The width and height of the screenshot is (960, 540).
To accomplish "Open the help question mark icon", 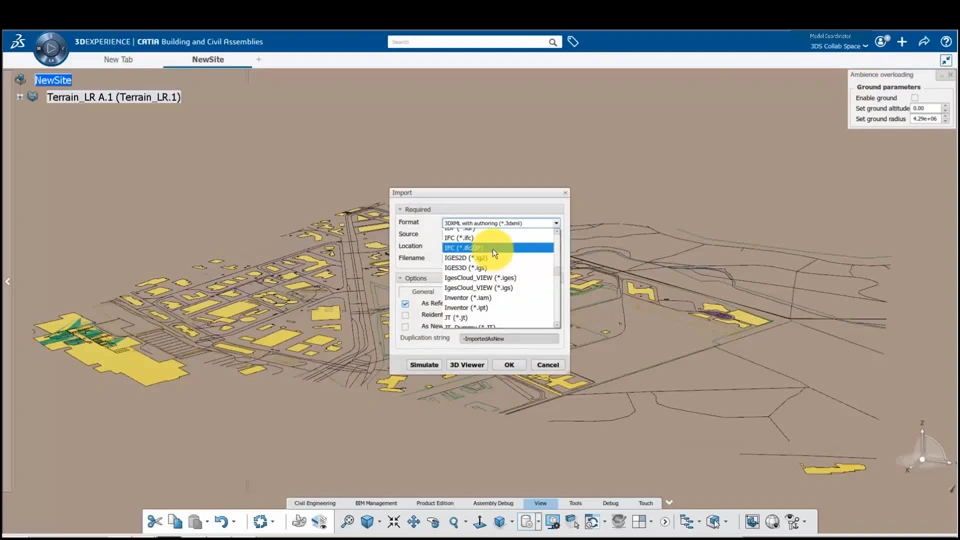I will point(946,42).
